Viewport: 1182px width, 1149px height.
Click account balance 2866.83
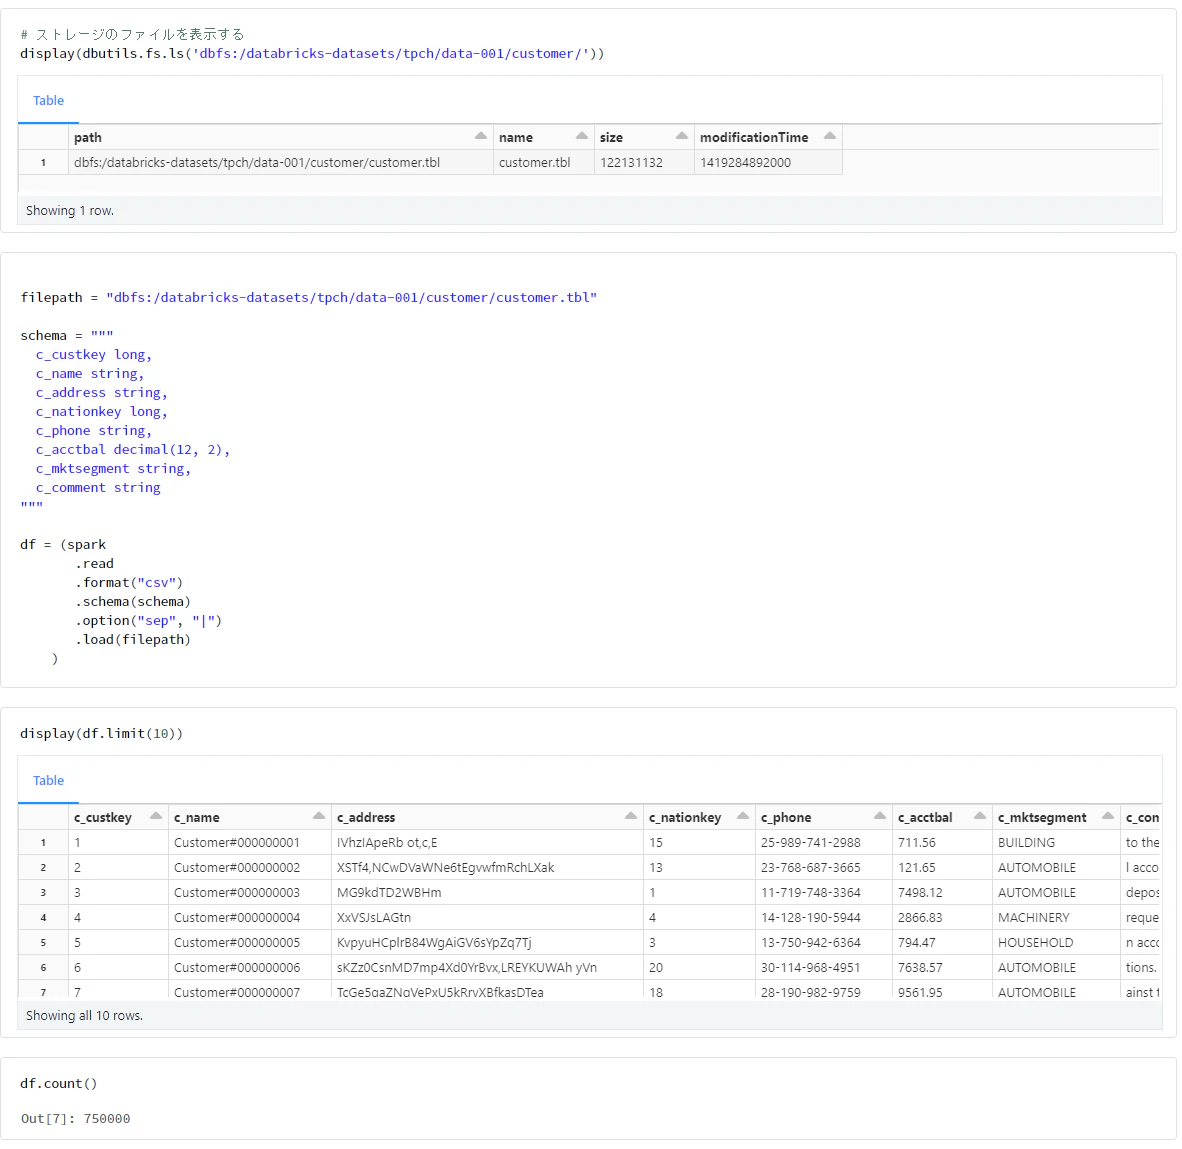click(x=942, y=917)
